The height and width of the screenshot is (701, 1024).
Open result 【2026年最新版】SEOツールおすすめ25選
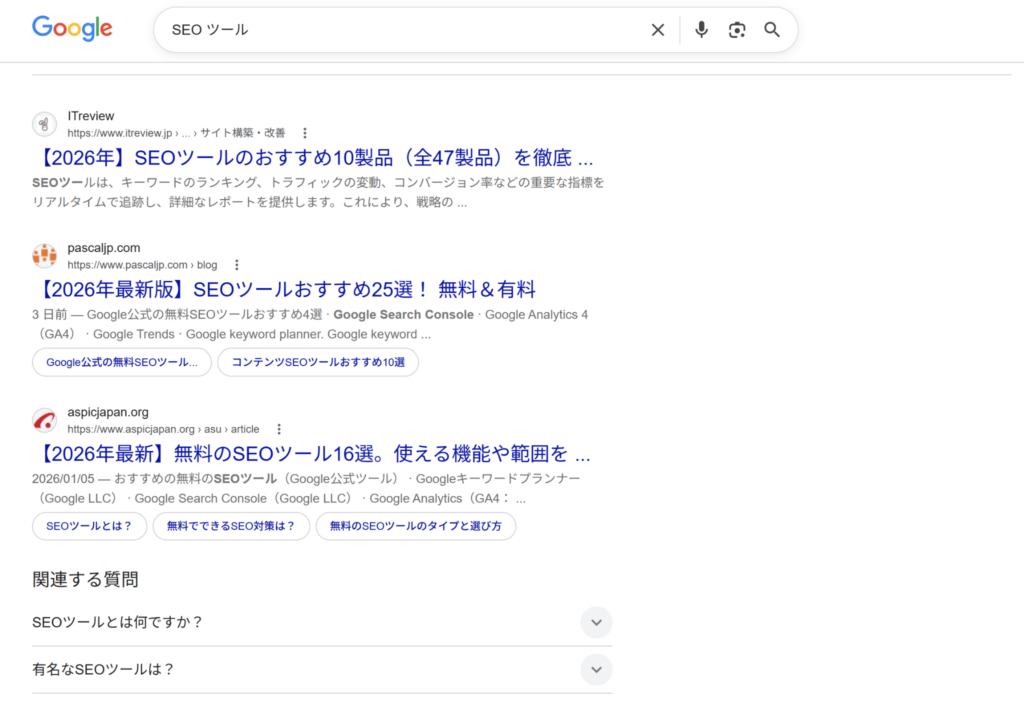284,289
